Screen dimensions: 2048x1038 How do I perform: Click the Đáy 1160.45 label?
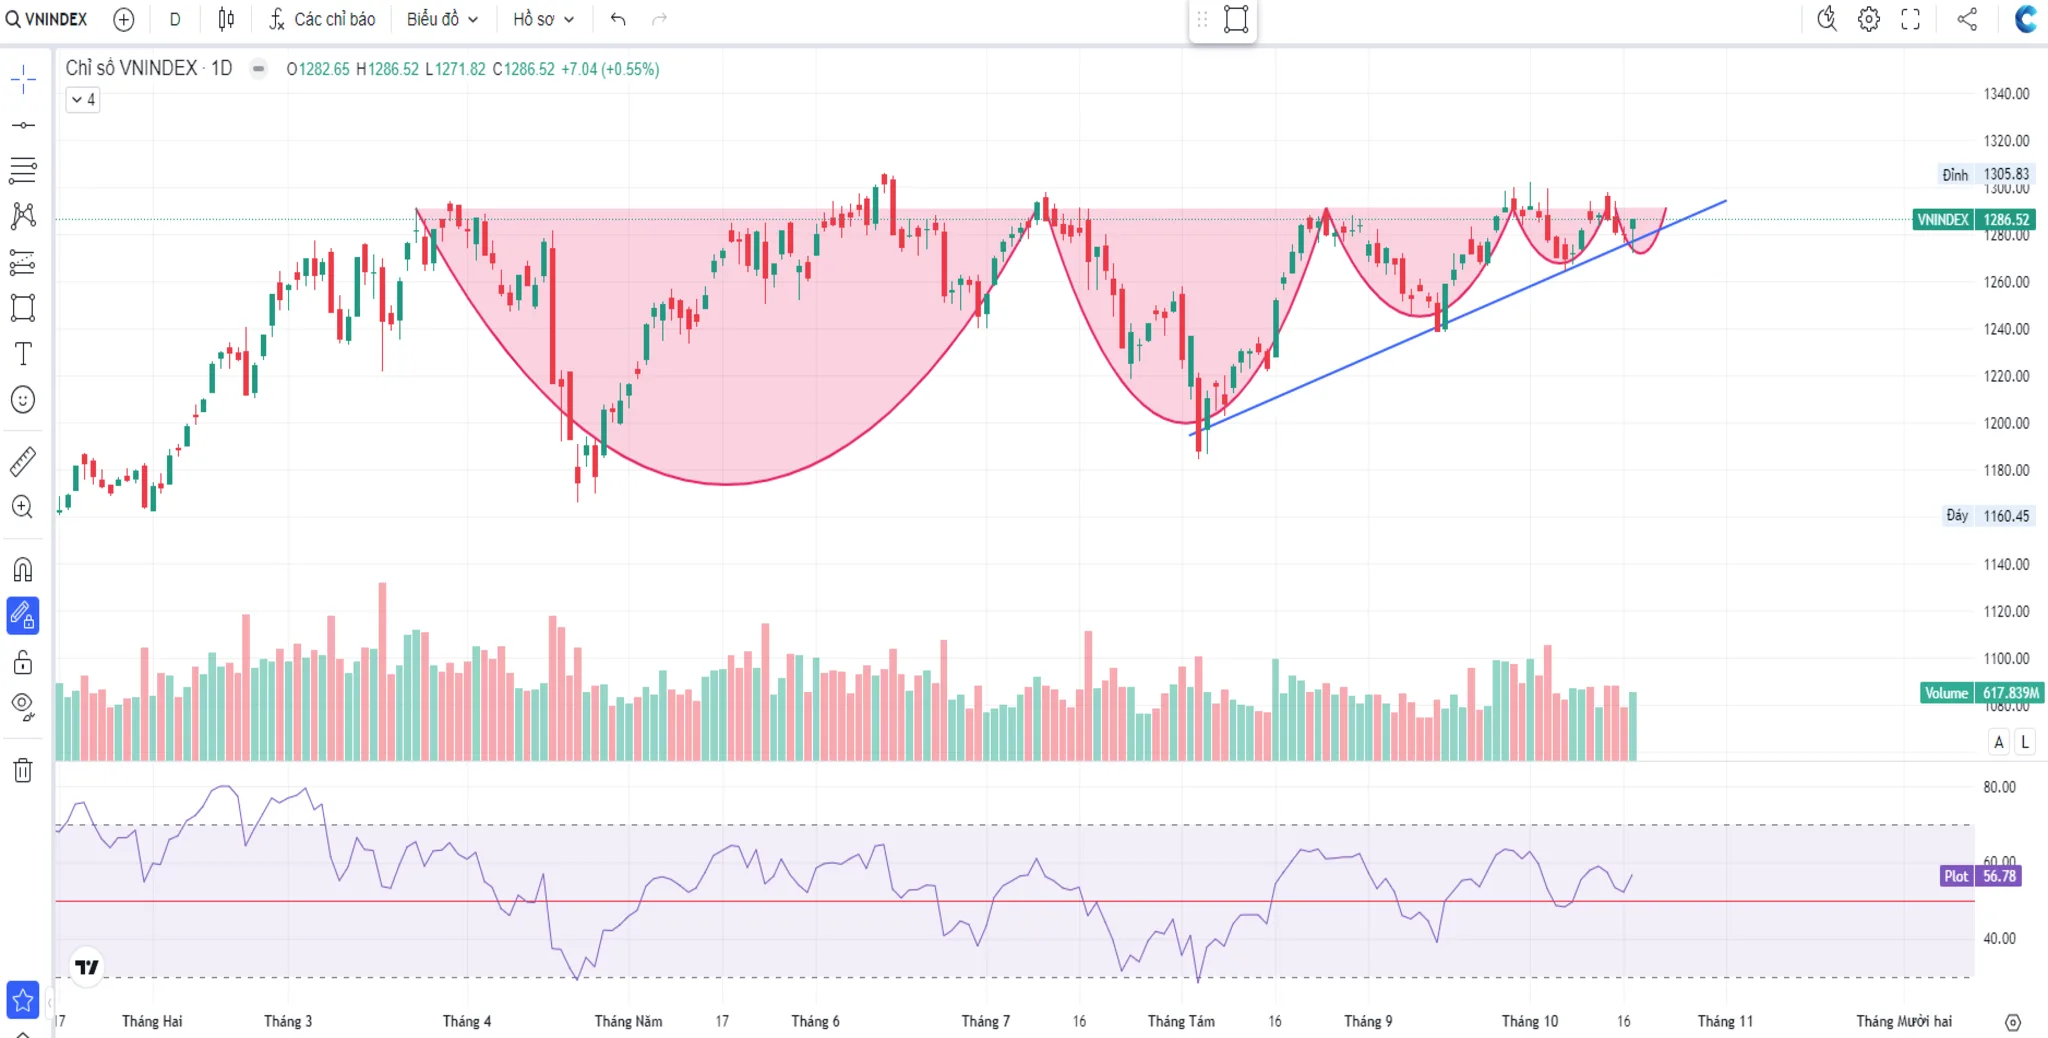1988,516
